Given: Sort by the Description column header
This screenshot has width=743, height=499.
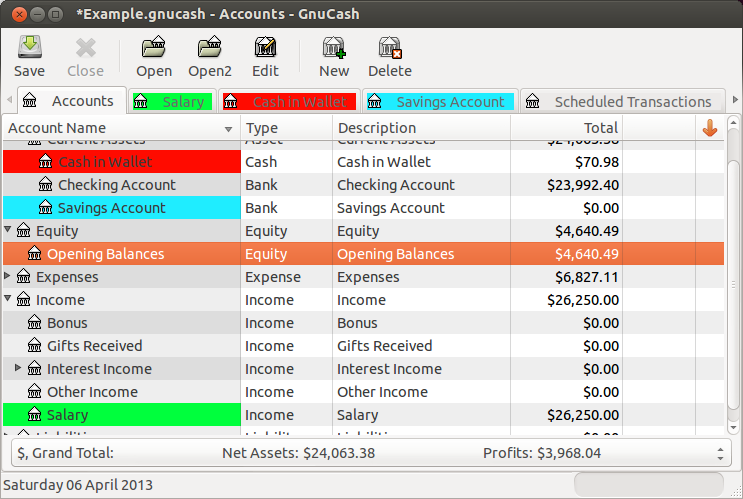Looking at the screenshot, I should (x=421, y=128).
